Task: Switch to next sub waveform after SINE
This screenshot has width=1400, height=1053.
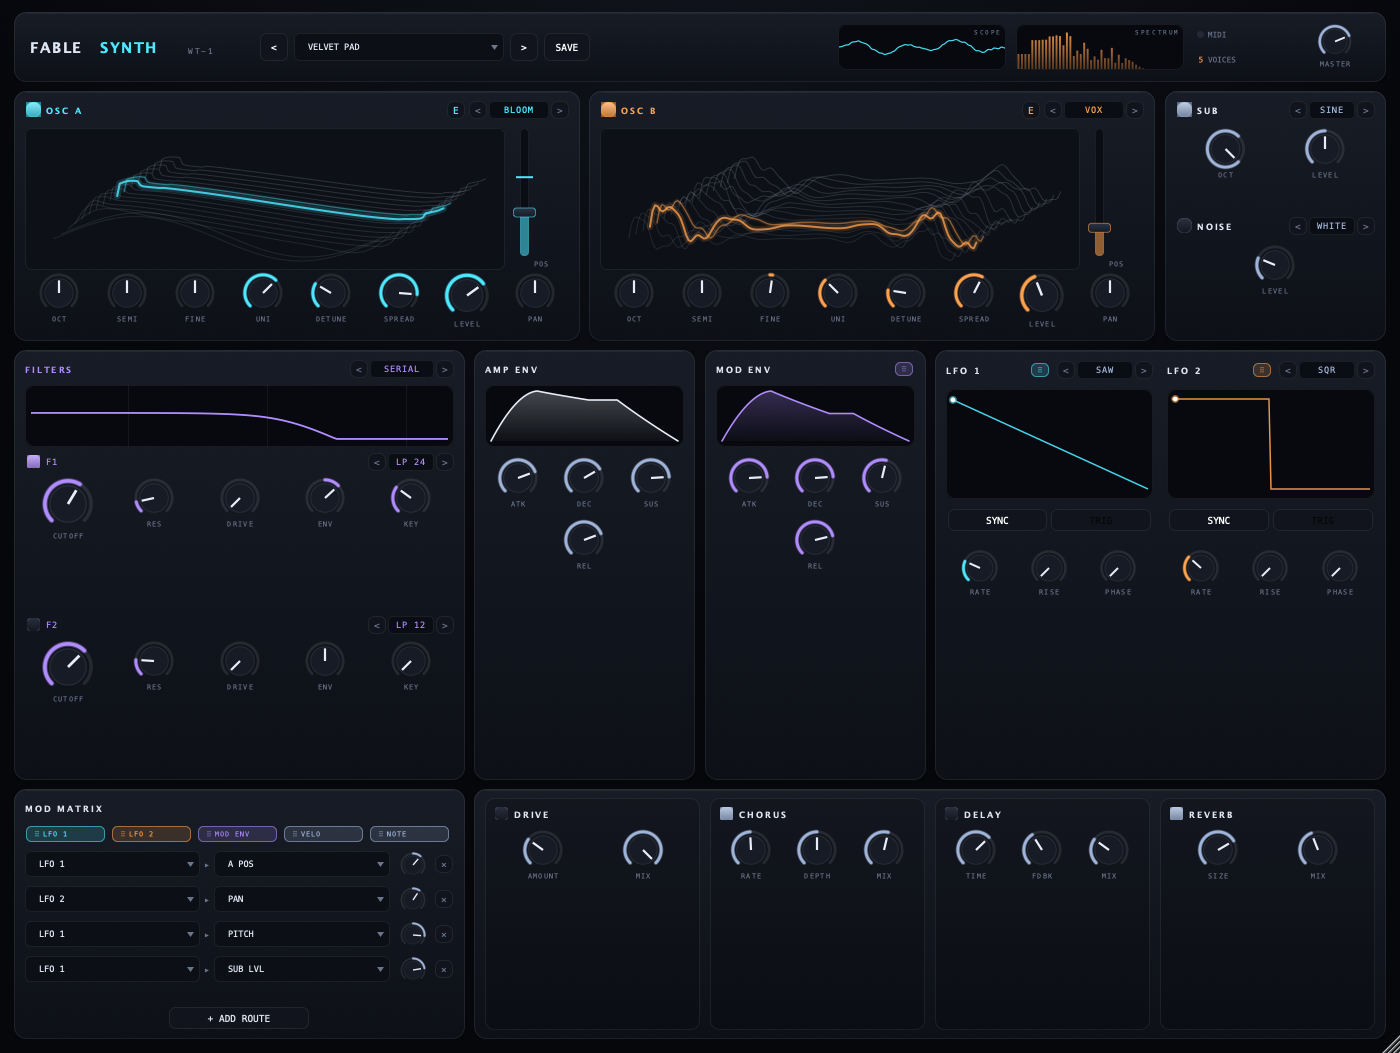Action: point(1366,110)
